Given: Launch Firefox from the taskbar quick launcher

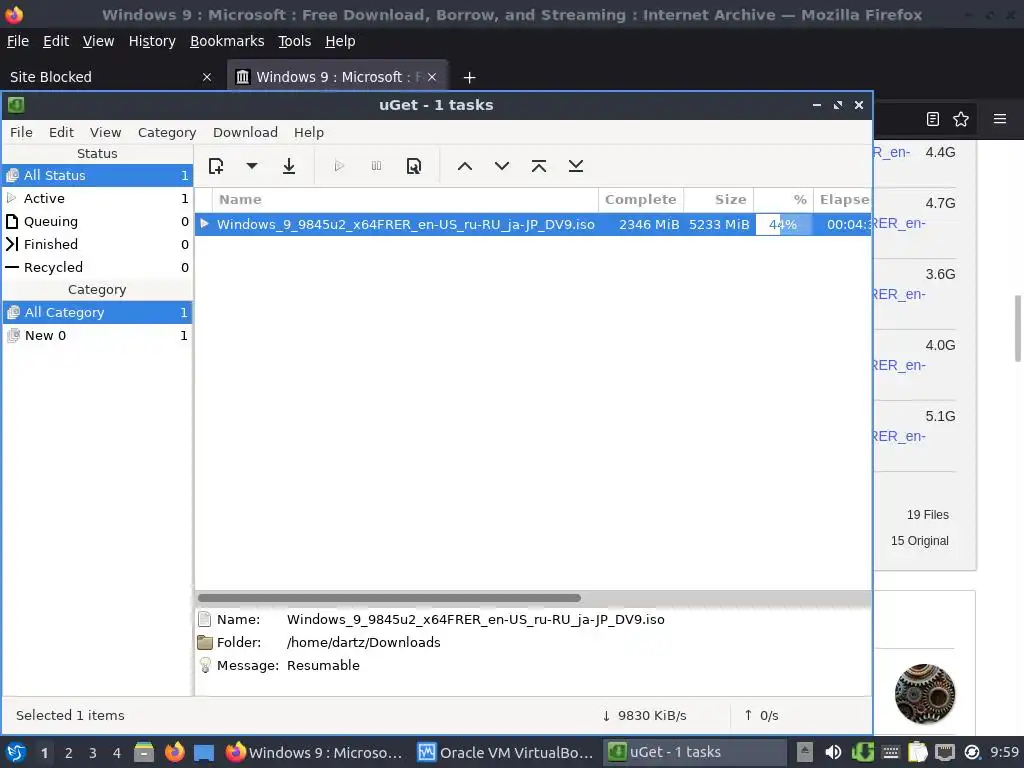Looking at the screenshot, I should pos(174,752).
